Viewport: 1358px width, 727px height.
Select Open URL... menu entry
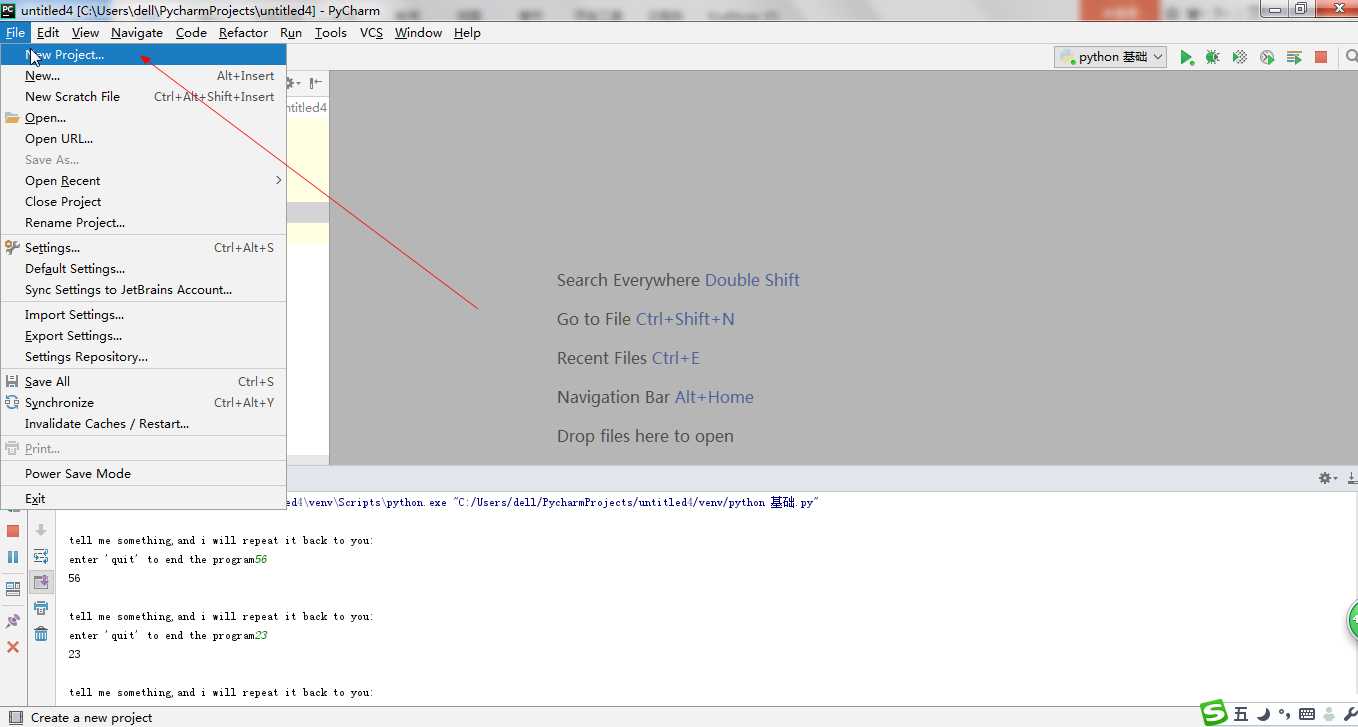143,139
